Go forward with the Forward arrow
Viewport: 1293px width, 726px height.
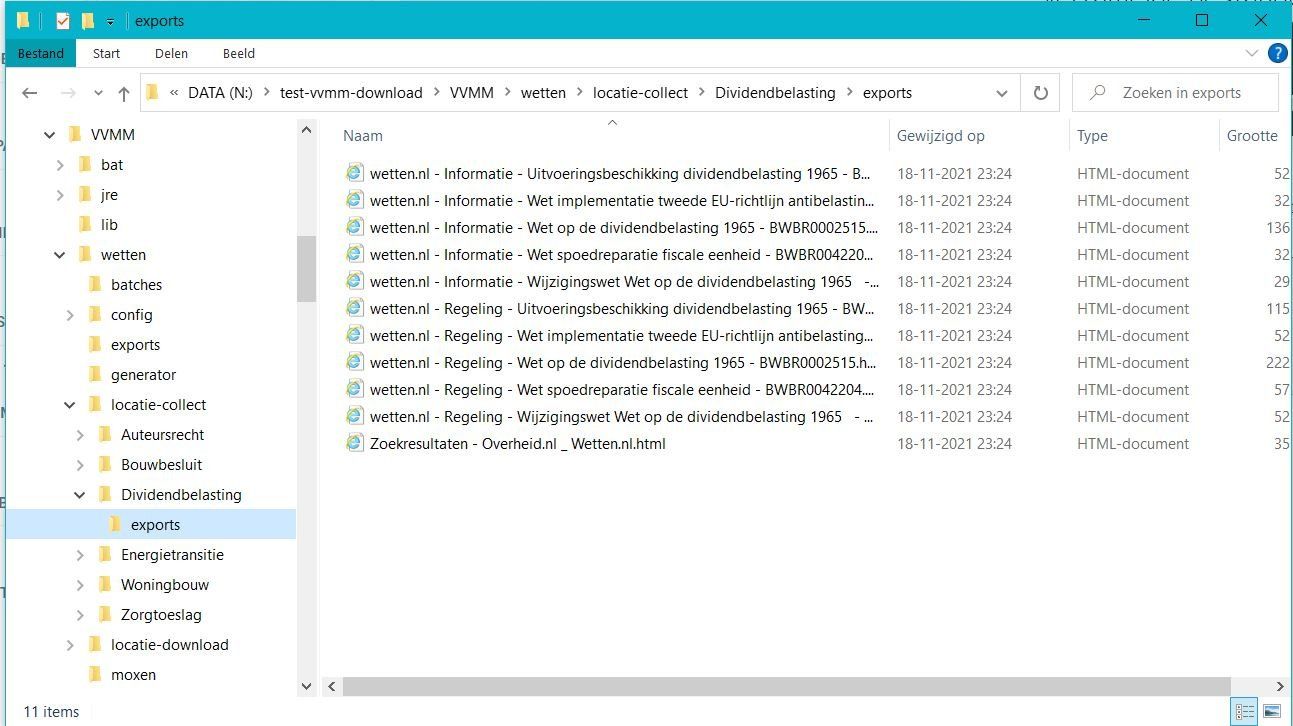(68, 93)
